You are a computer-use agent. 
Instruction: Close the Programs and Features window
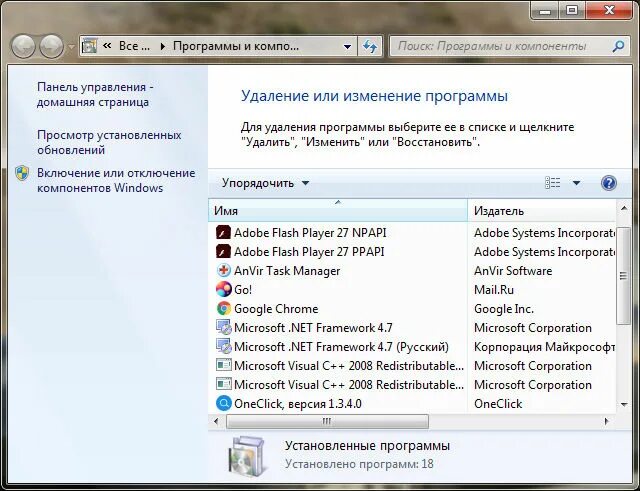[609, 10]
